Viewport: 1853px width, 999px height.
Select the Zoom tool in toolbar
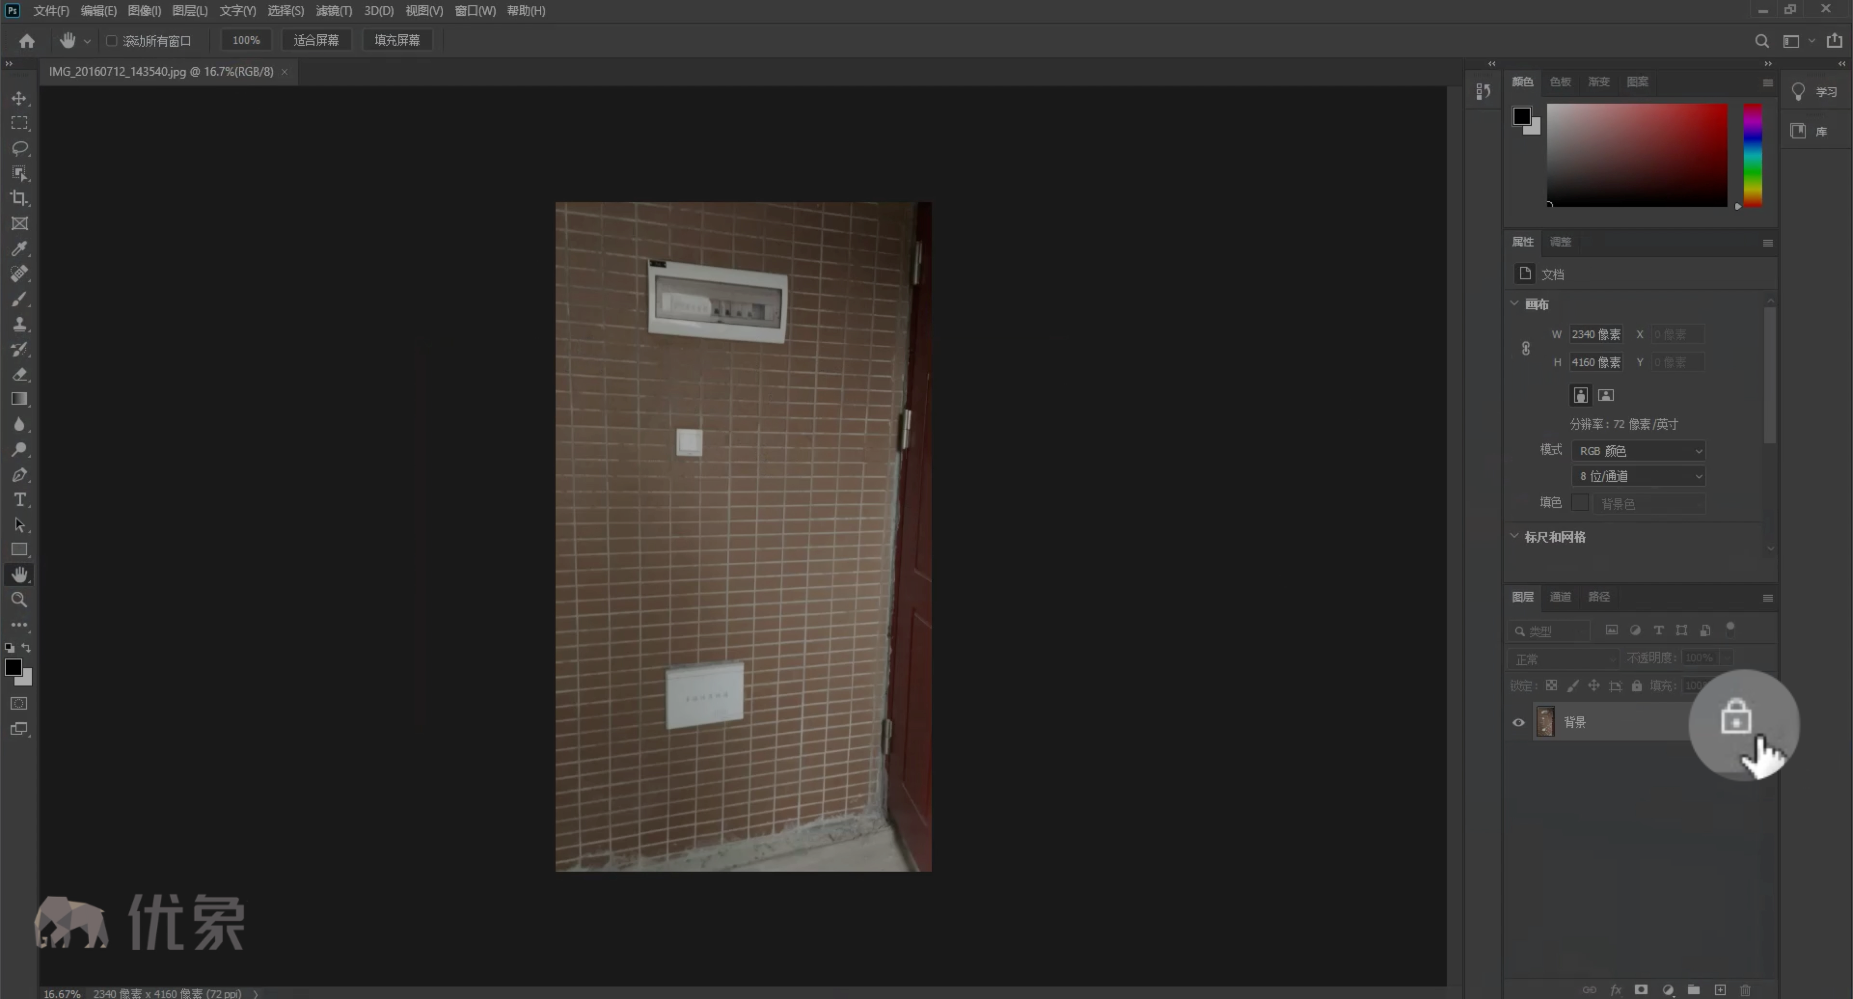coord(19,600)
